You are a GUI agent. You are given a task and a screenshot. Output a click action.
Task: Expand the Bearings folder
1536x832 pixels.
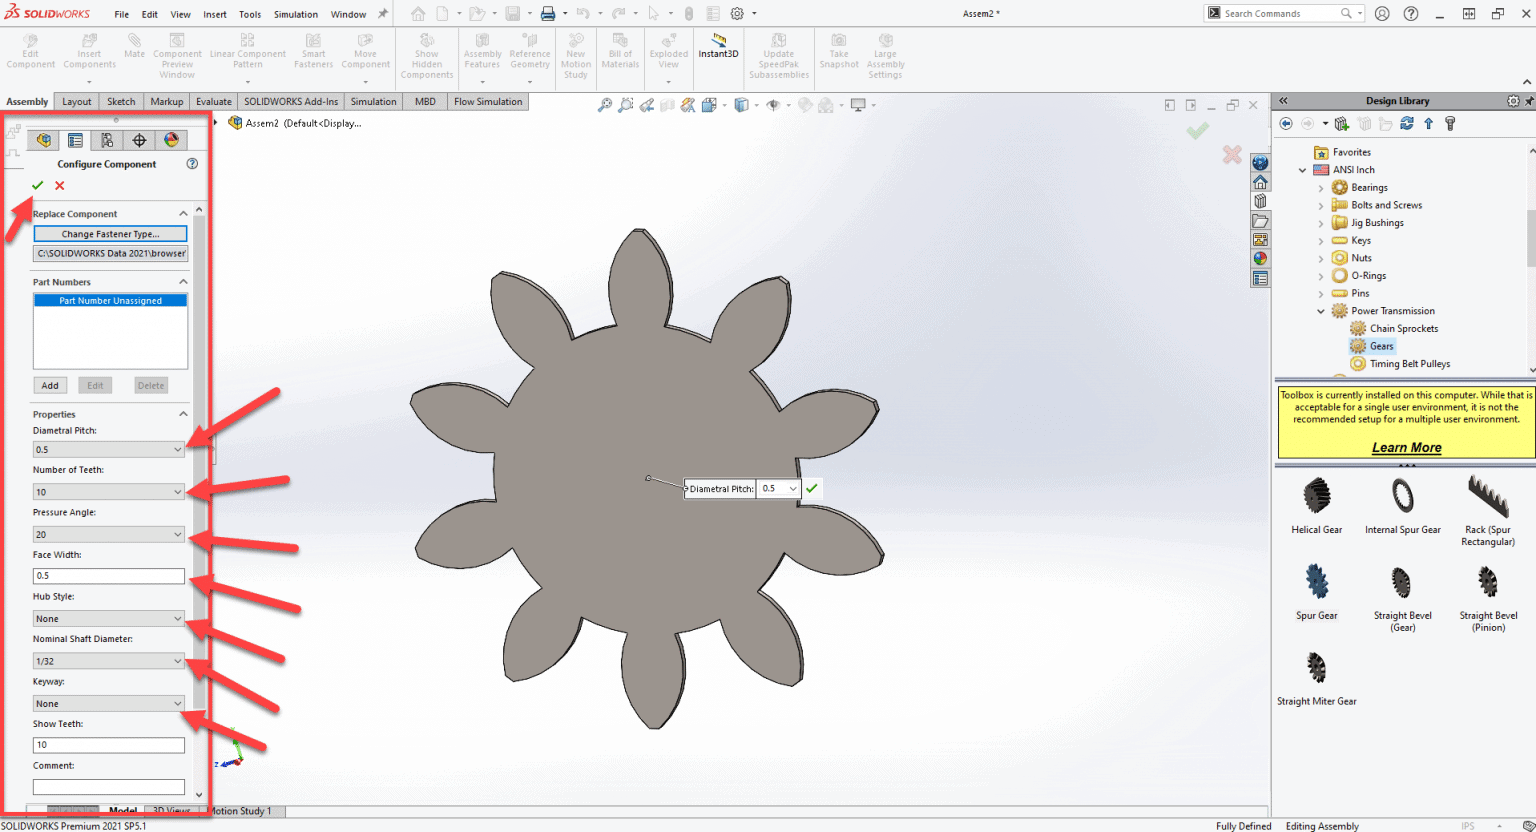(x=1320, y=188)
